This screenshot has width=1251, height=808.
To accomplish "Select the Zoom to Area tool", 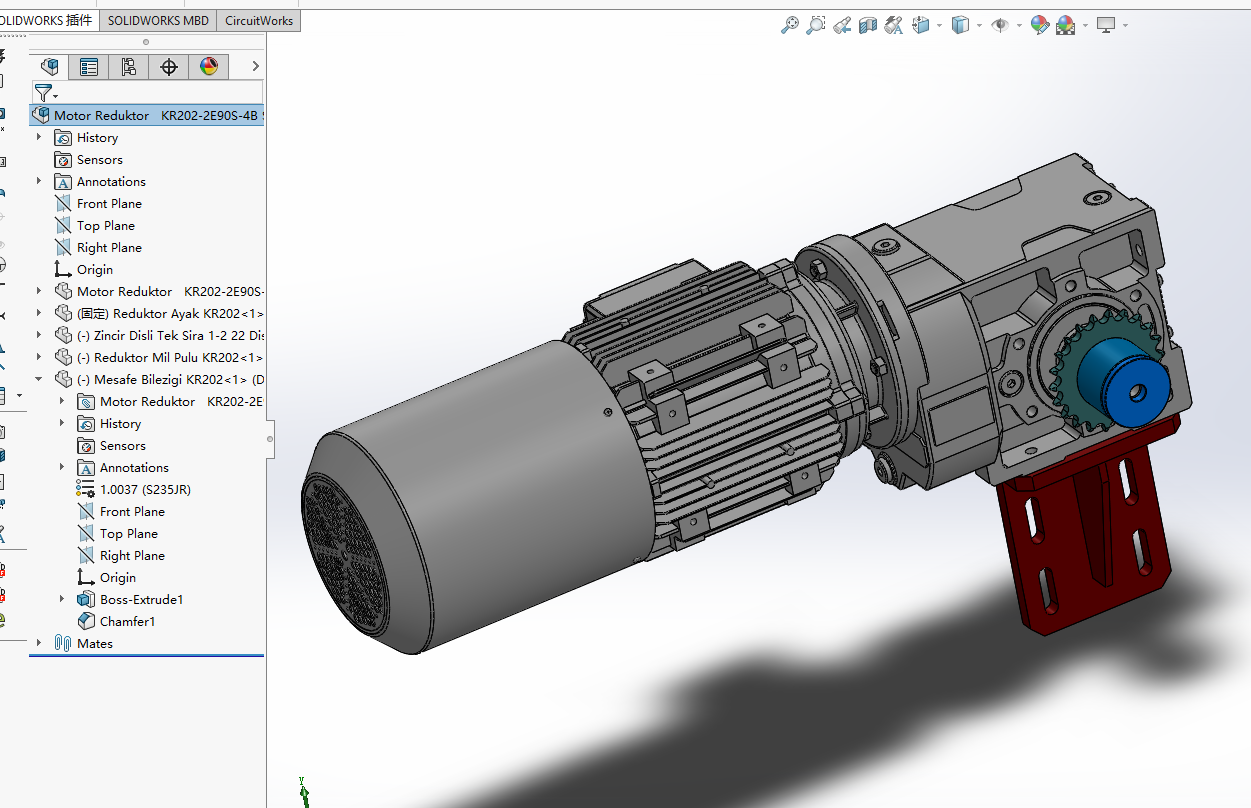I will click(x=816, y=25).
